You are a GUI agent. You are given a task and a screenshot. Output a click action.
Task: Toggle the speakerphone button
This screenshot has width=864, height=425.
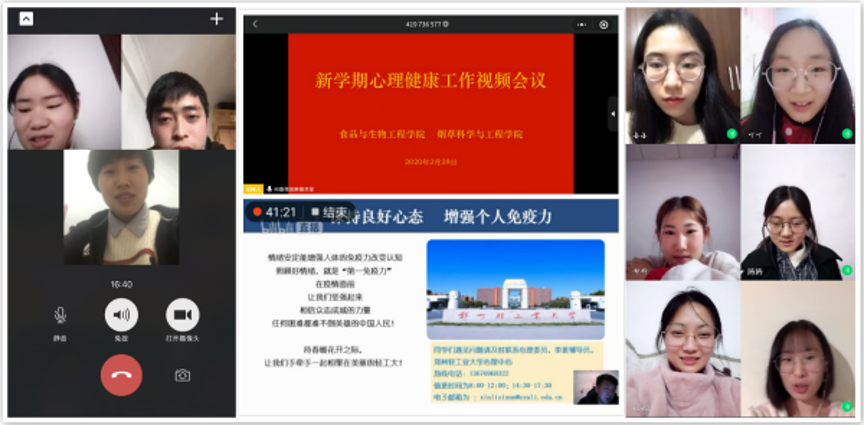(121, 315)
